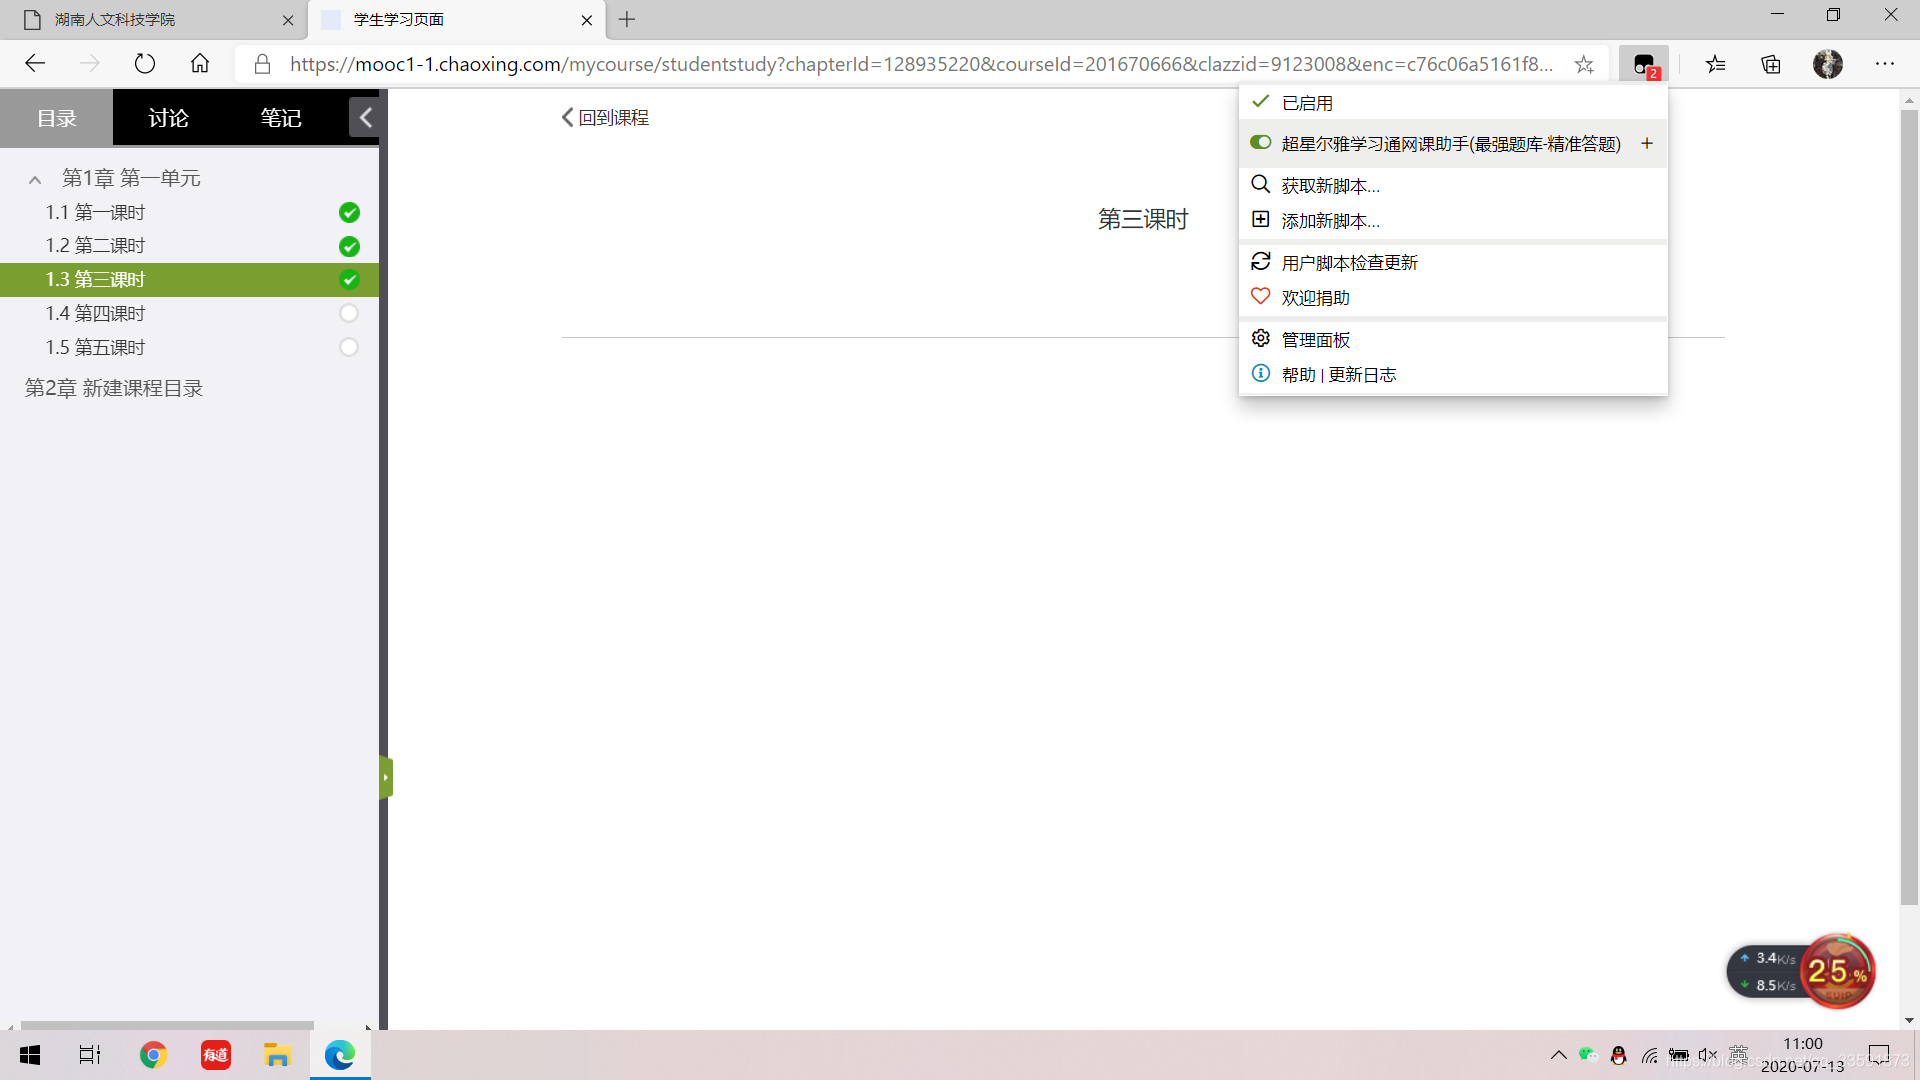Choose 用户脚本检查更新 menu entry

(x=1453, y=263)
